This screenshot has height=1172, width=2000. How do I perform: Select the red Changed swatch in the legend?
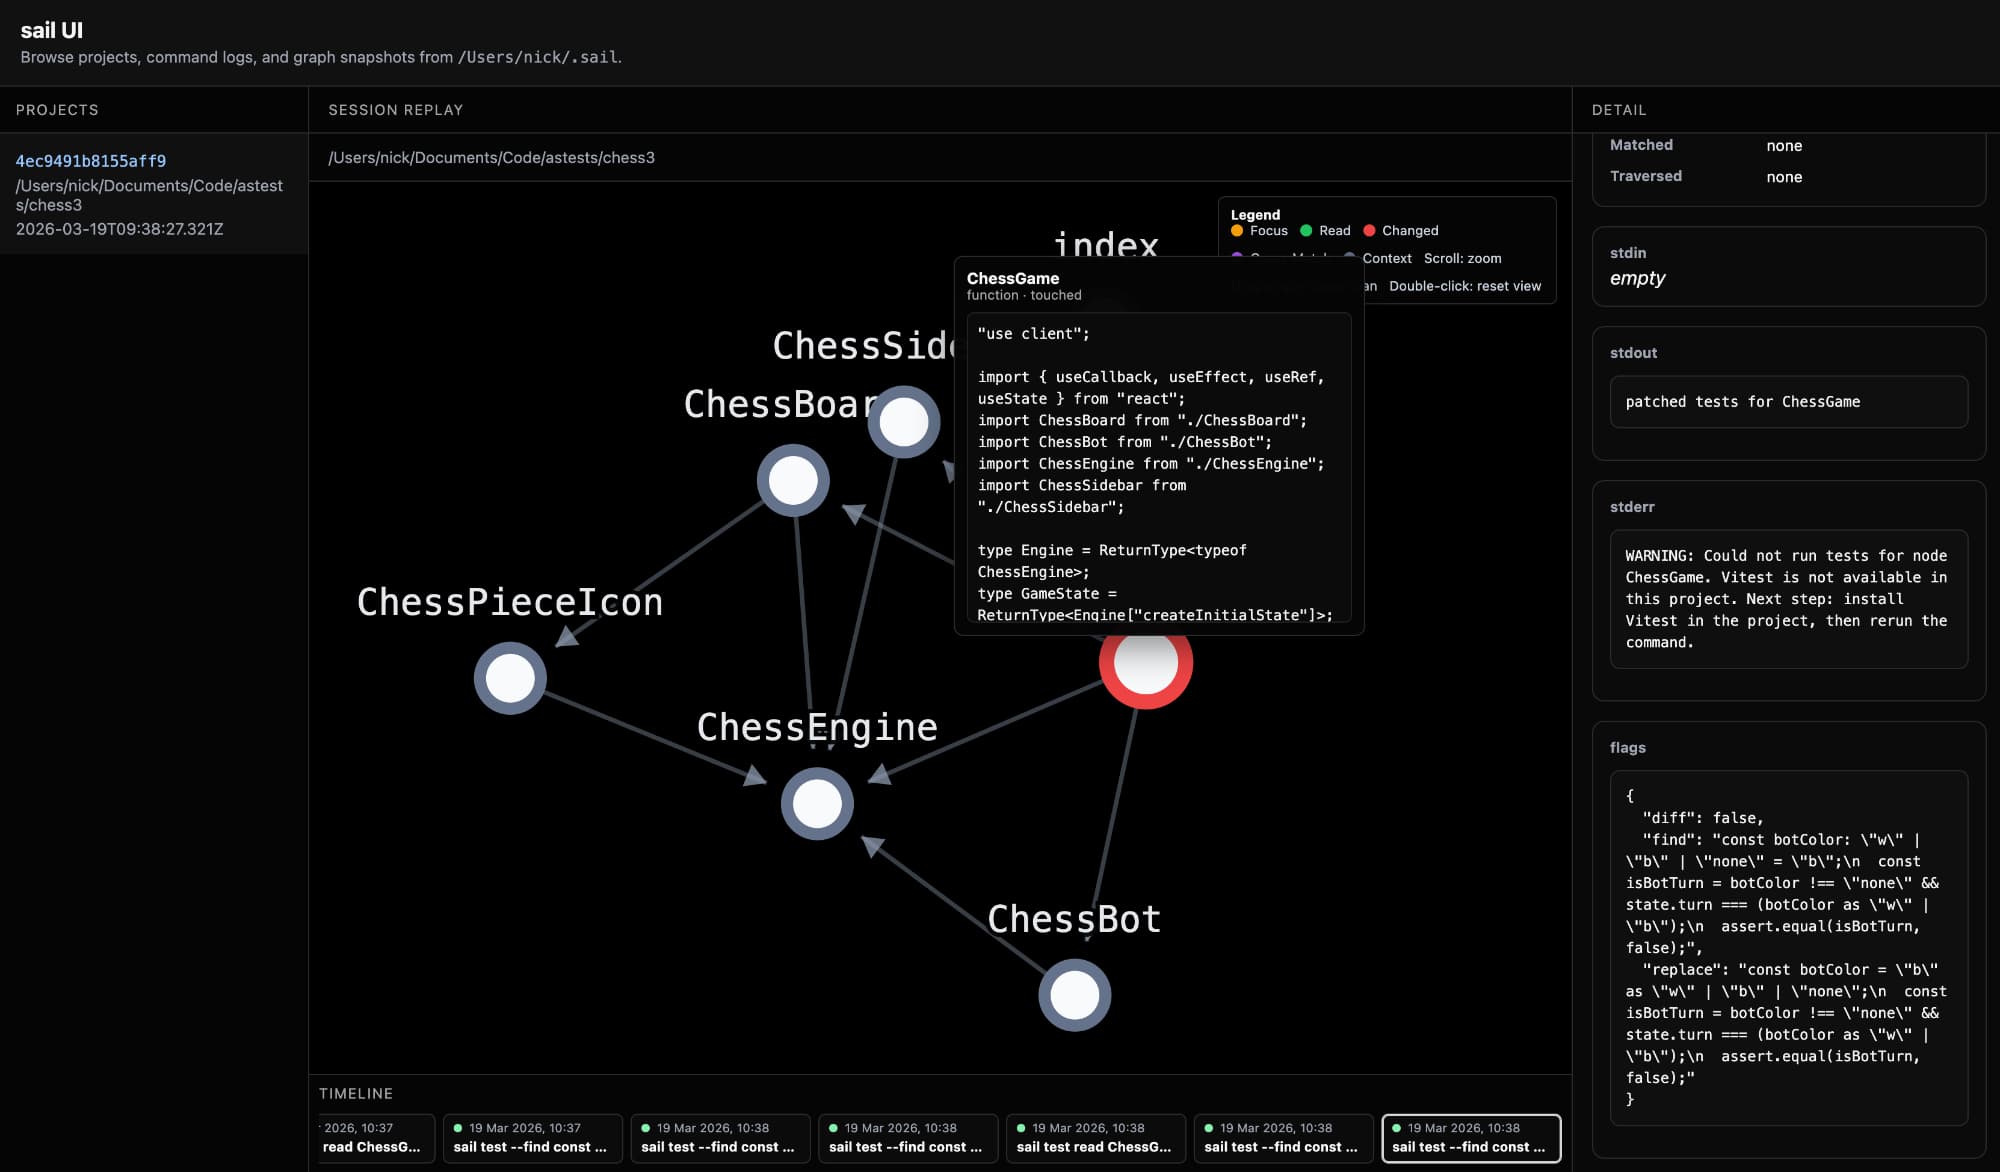tap(1370, 230)
